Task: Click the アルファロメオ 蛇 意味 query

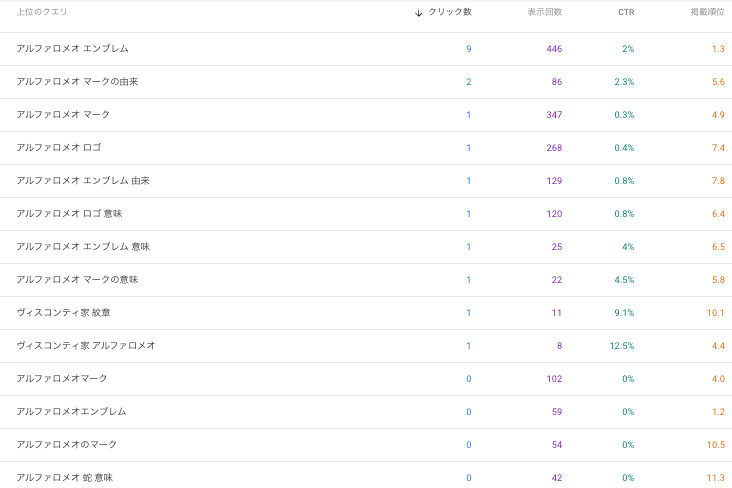Action: pos(64,478)
